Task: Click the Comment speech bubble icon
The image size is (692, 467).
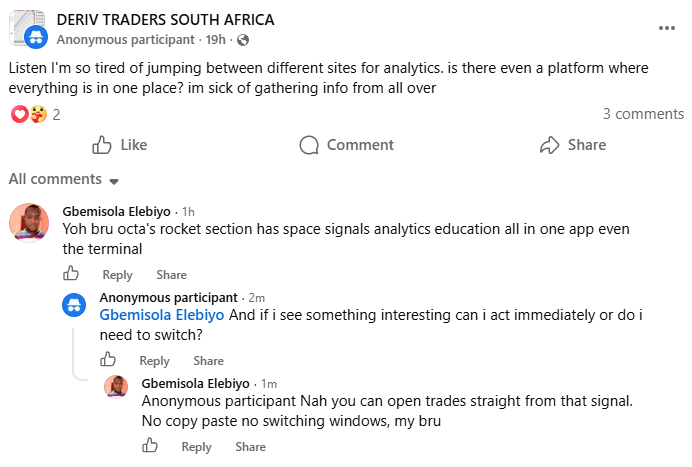Action: [309, 145]
